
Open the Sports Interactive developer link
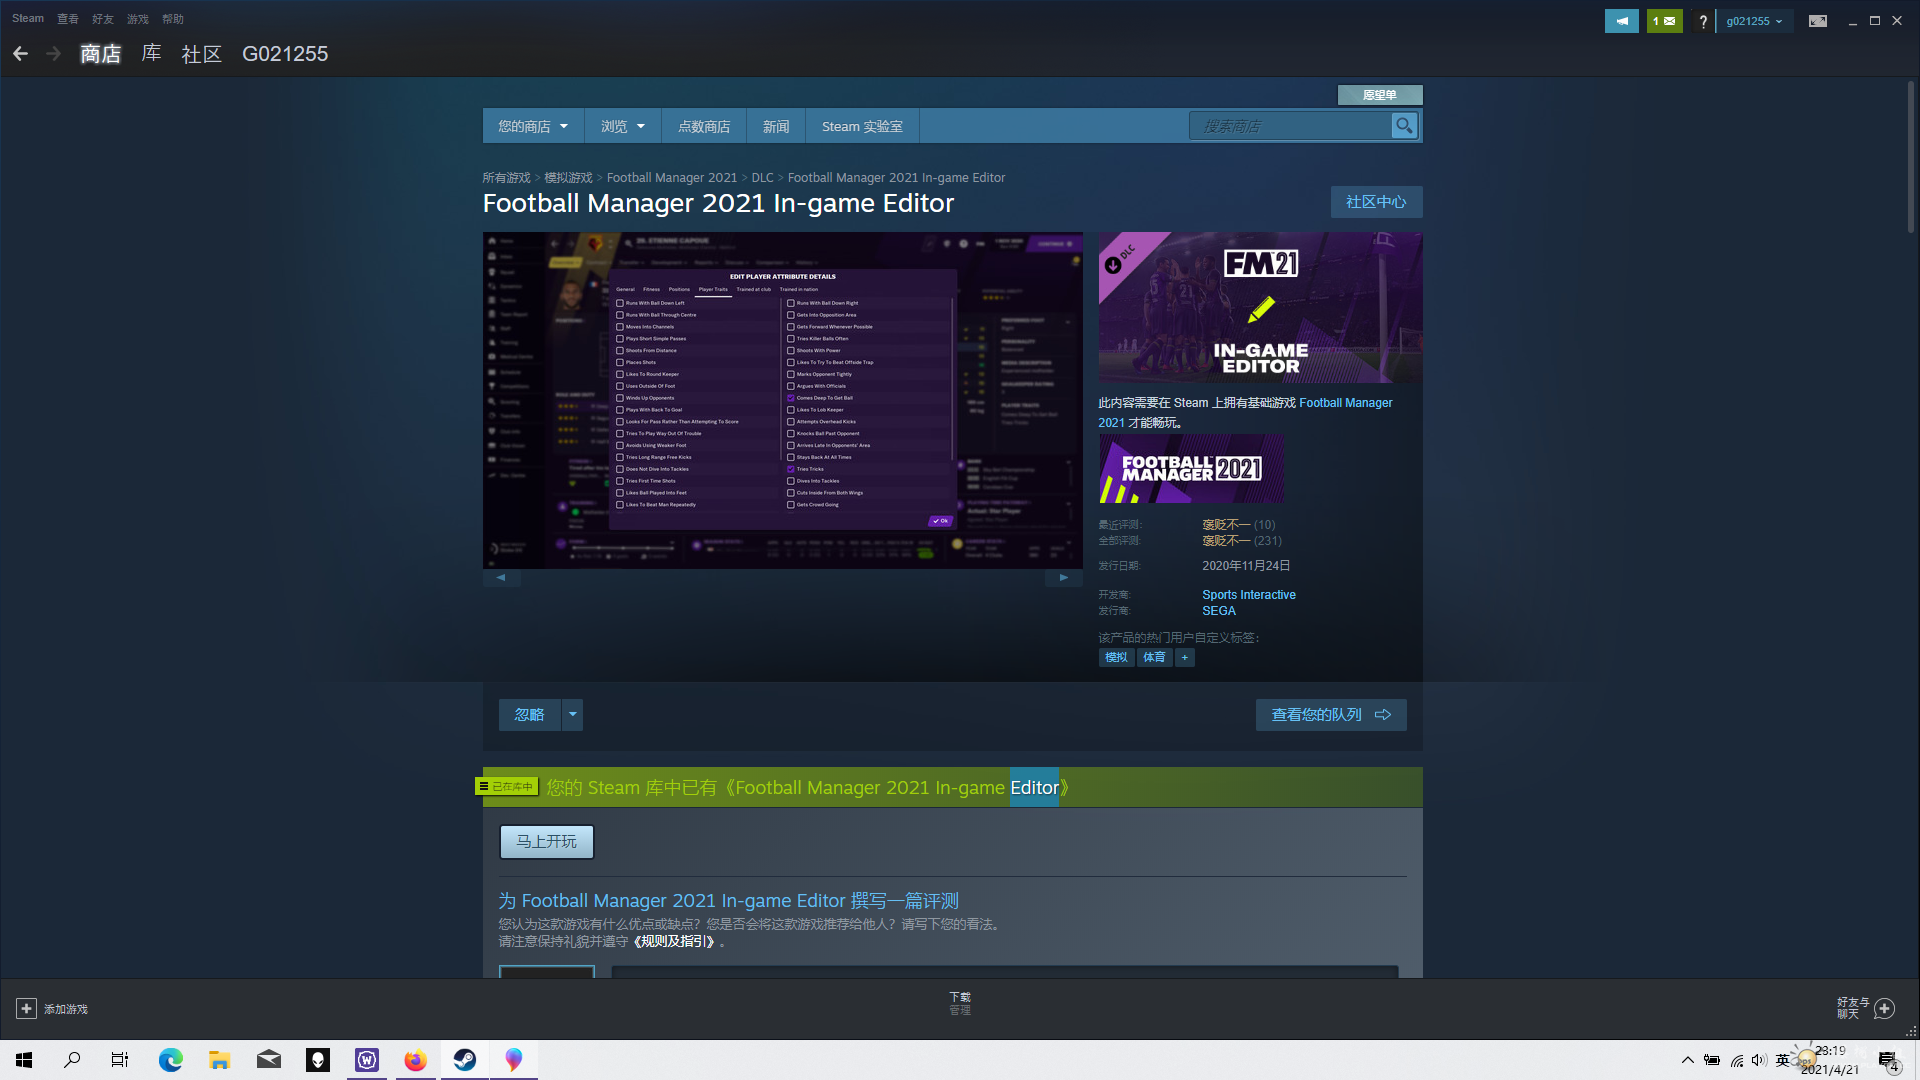coord(1249,594)
